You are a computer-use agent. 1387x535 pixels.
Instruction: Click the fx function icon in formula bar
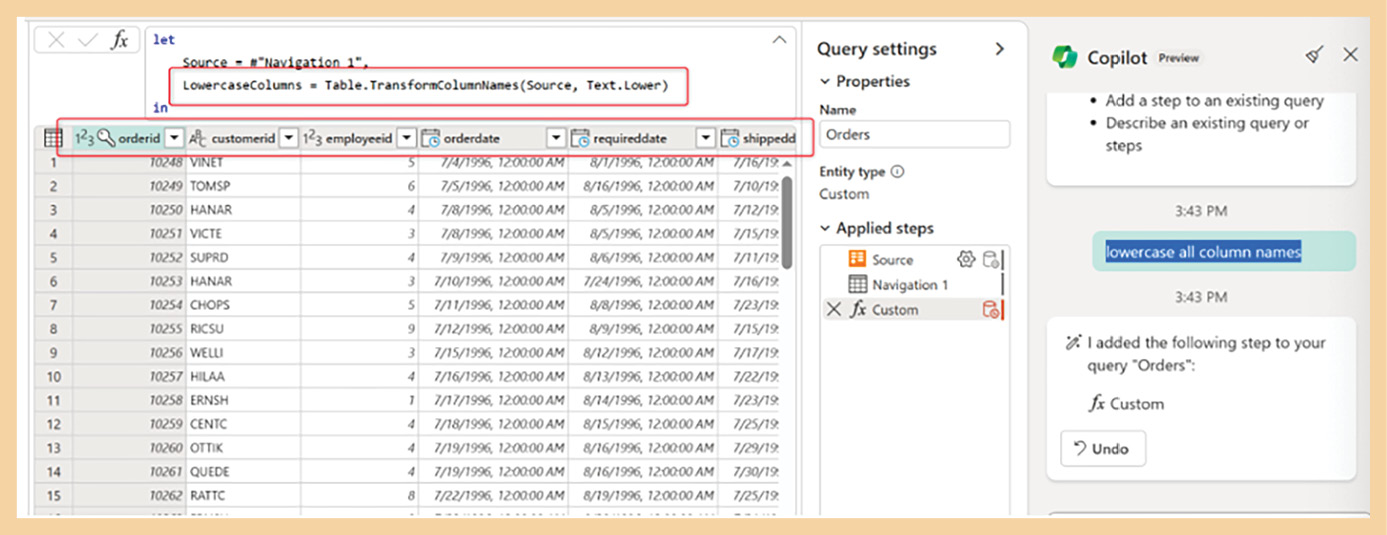coord(120,40)
